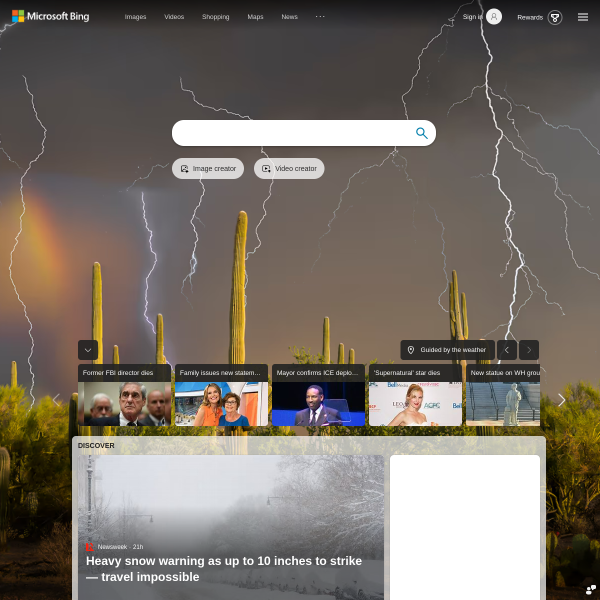Open Maps from the top navigation
The height and width of the screenshot is (600, 600).
pyautogui.click(x=255, y=17)
